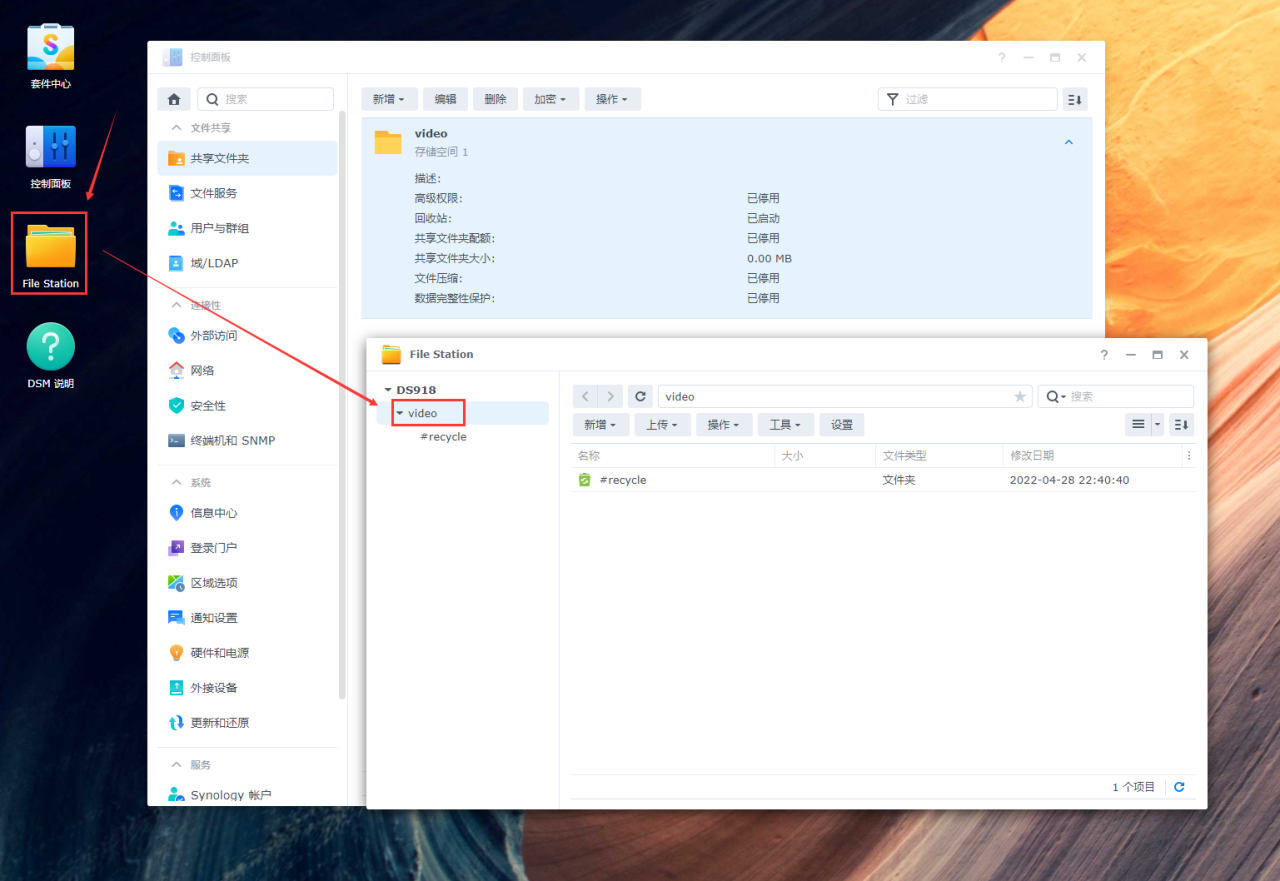Open the 加密 encryption dropdown
This screenshot has height=881, width=1280.
(x=549, y=99)
